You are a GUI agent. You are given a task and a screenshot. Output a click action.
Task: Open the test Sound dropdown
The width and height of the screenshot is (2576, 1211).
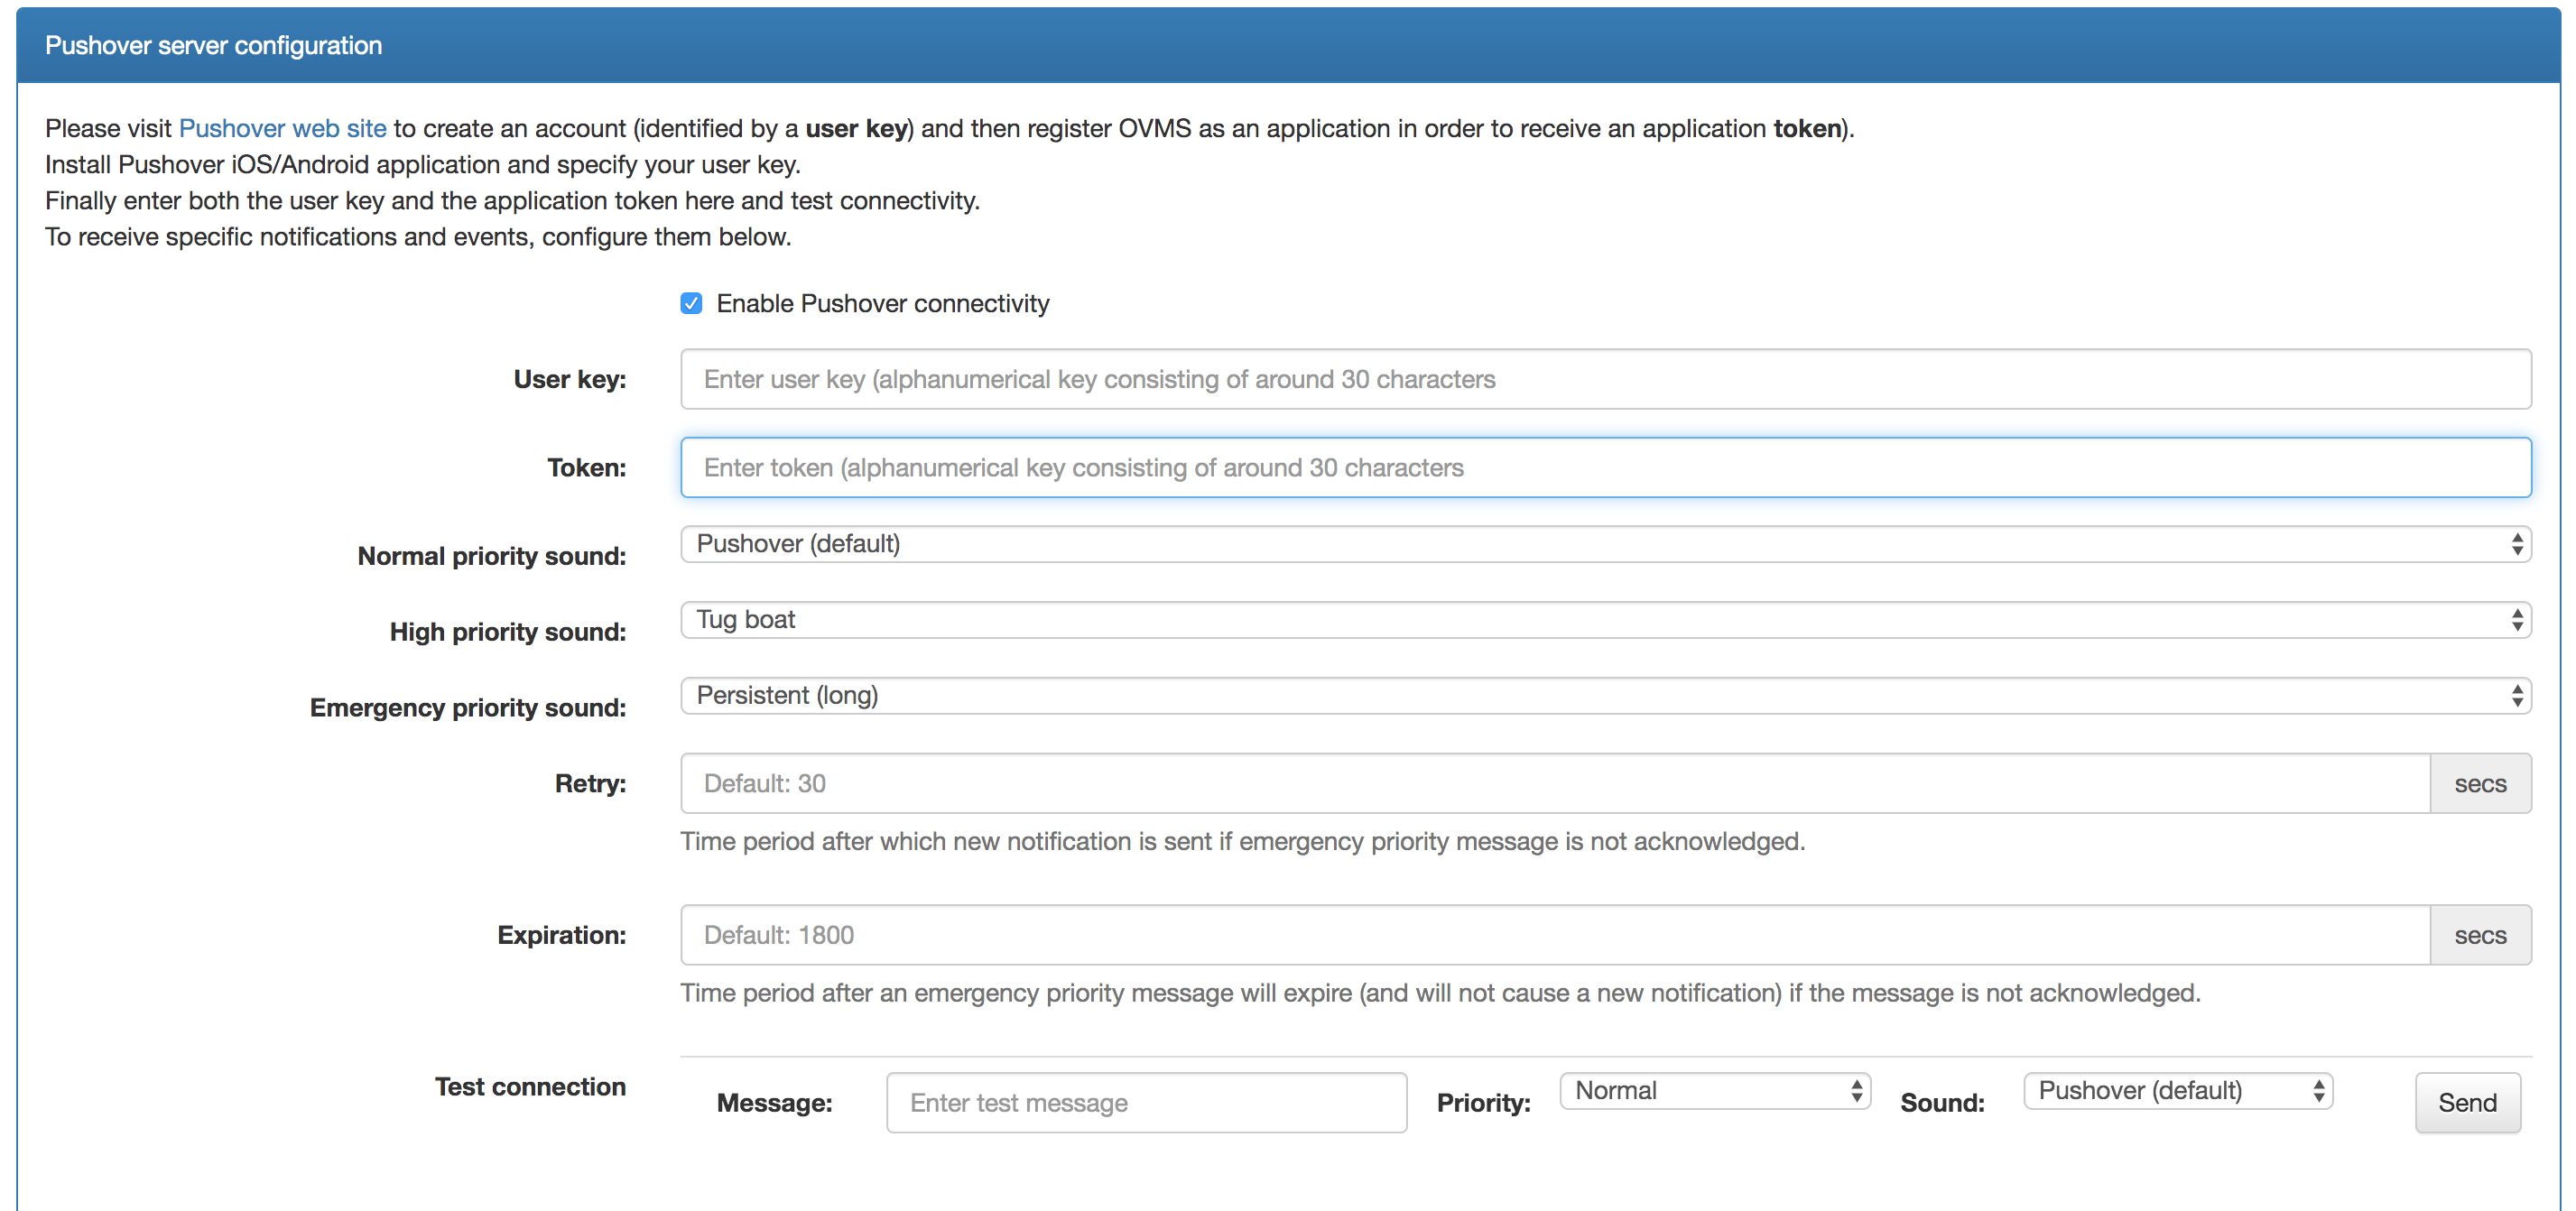(x=2177, y=1091)
